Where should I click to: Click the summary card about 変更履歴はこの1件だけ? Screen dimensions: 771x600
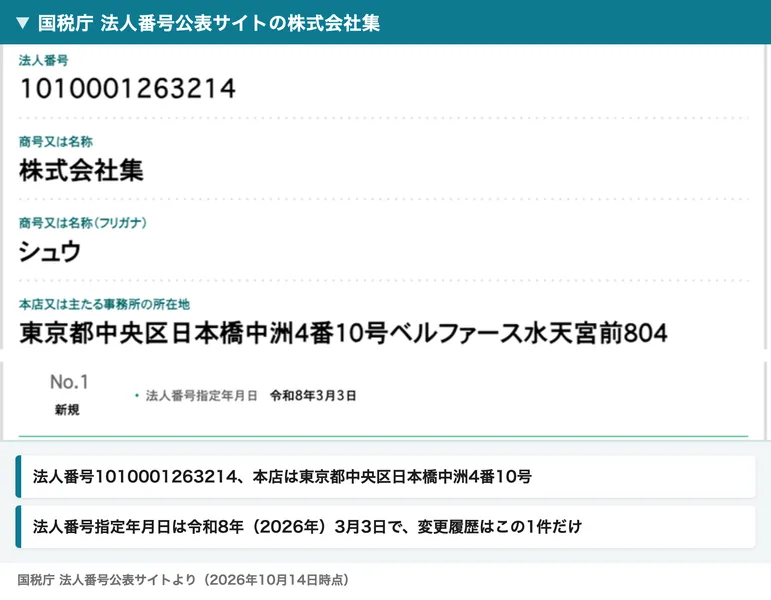pyautogui.click(x=386, y=527)
